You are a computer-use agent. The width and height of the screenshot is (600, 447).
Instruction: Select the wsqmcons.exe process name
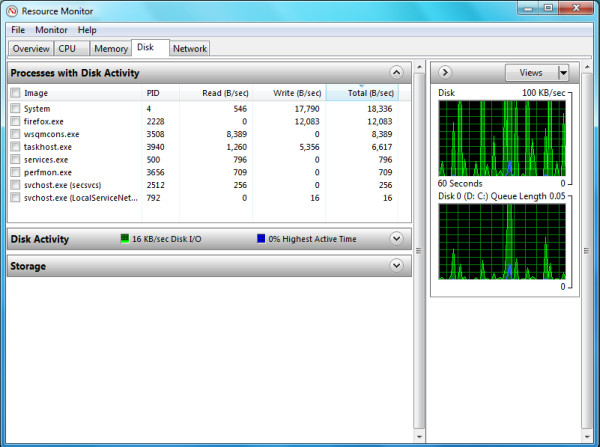(x=51, y=134)
